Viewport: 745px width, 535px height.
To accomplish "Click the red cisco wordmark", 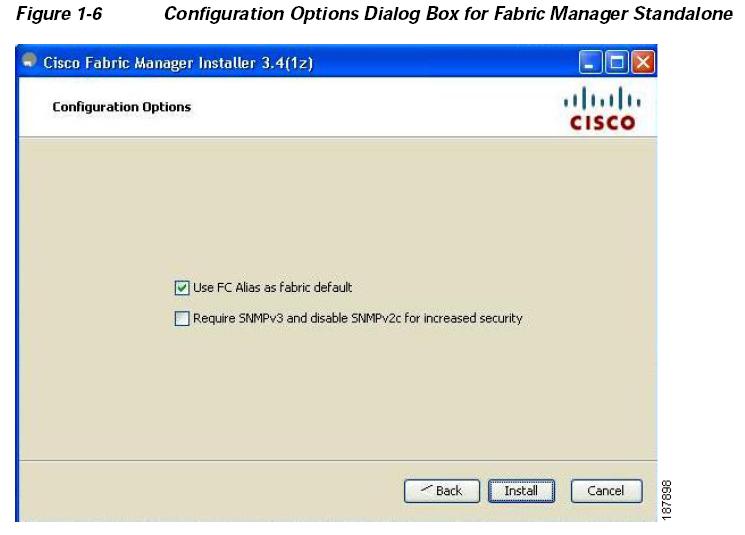I will pyautogui.click(x=602, y=123).
